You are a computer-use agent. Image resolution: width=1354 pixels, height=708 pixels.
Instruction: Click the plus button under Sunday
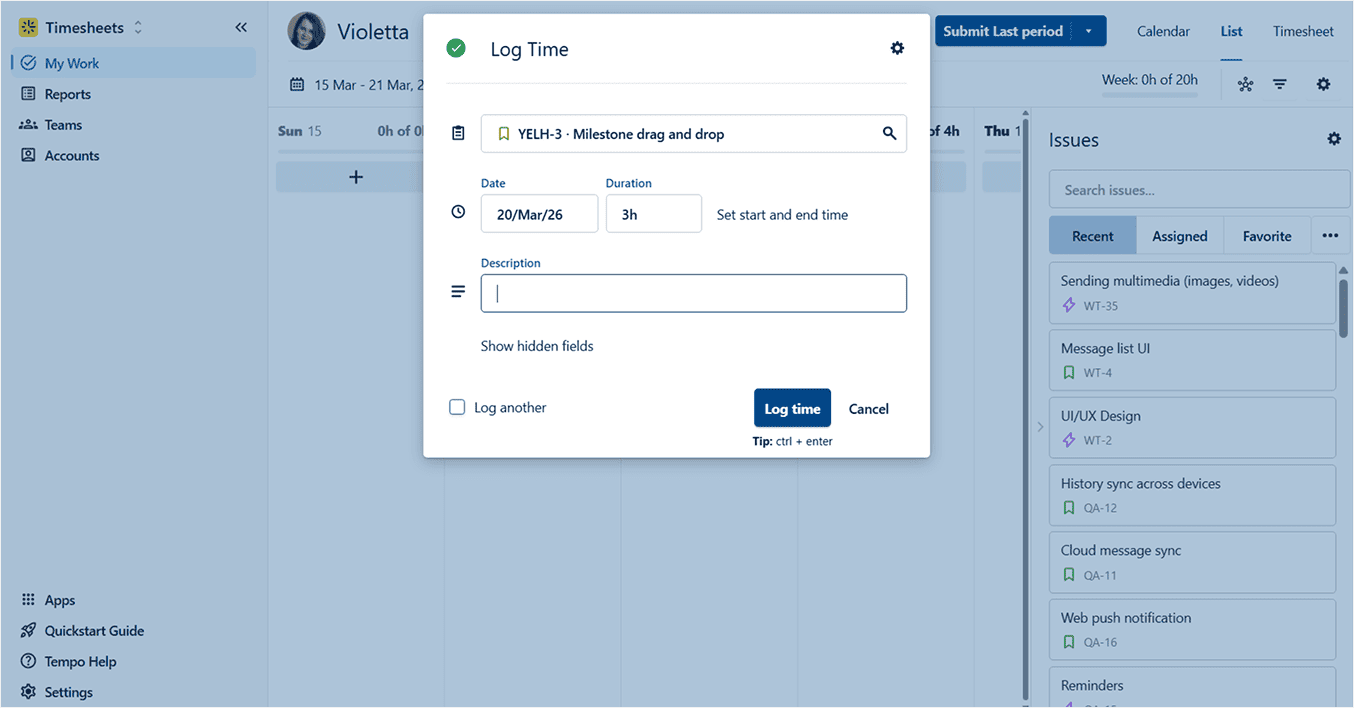(x=355, y=177)
